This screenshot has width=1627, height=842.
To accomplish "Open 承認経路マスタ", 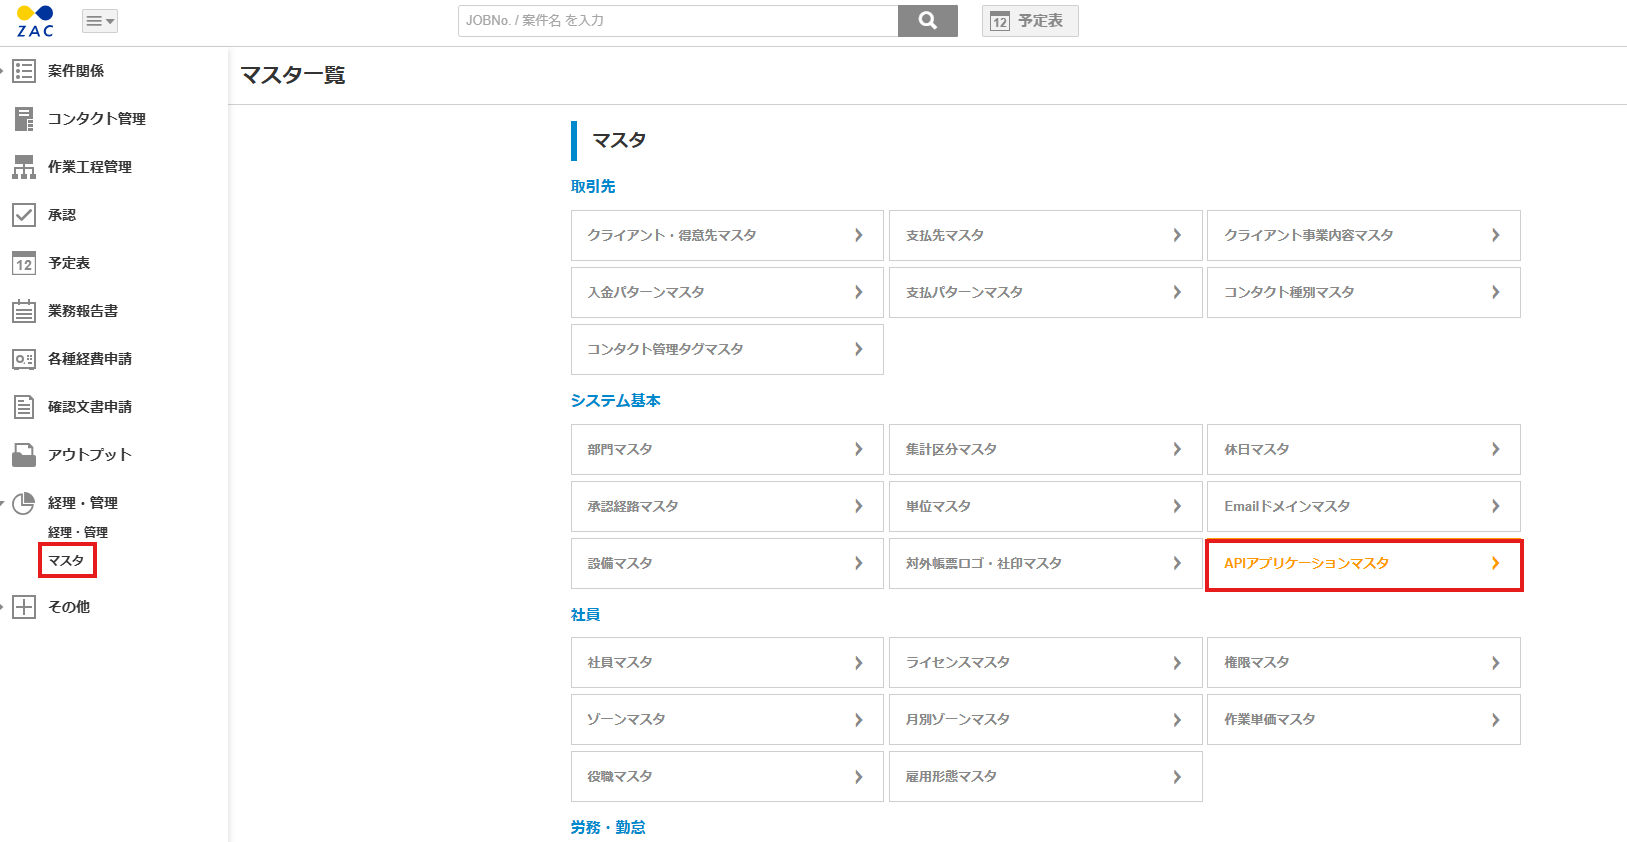I will [727, 507].
